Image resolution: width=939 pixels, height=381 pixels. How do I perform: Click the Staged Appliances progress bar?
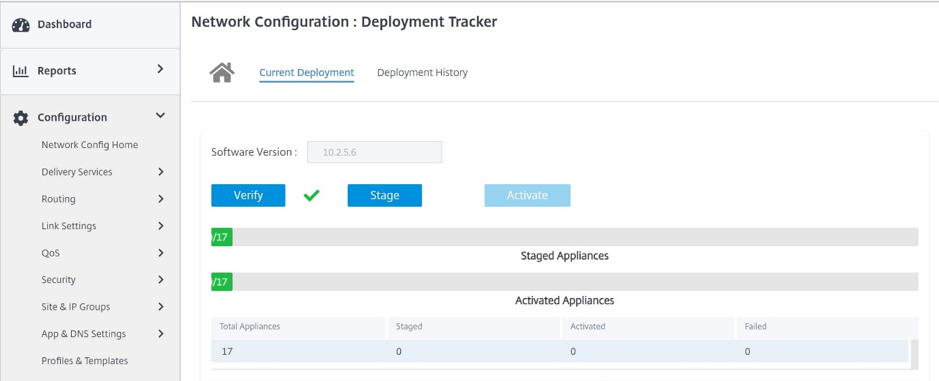pyautogui.click(x=565, y=237)
